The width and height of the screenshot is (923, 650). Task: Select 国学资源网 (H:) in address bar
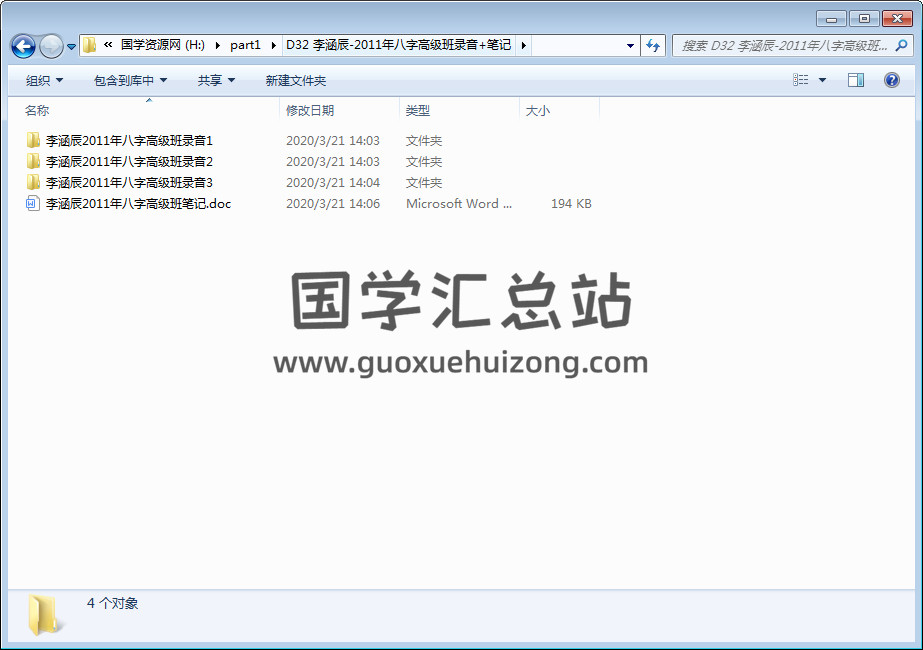tap(162, 45)
